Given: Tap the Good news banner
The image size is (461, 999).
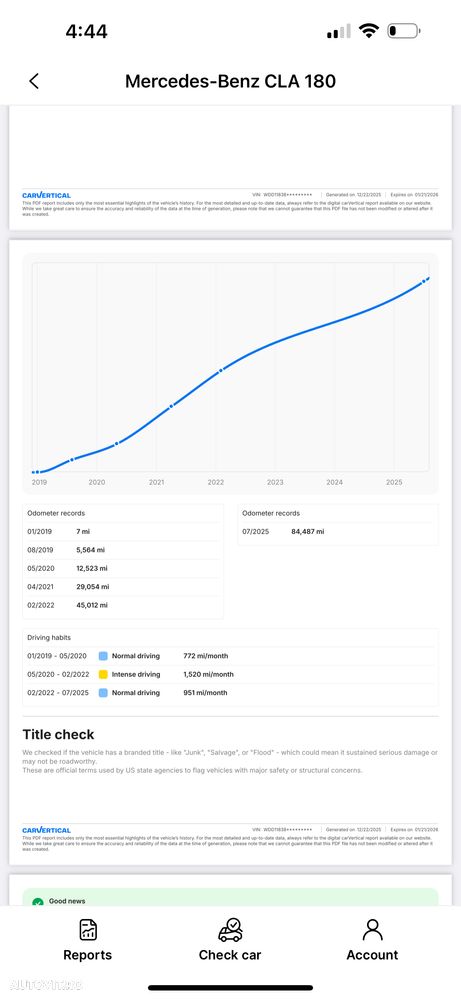Looking at the screenshot, I should pos(230,898).
